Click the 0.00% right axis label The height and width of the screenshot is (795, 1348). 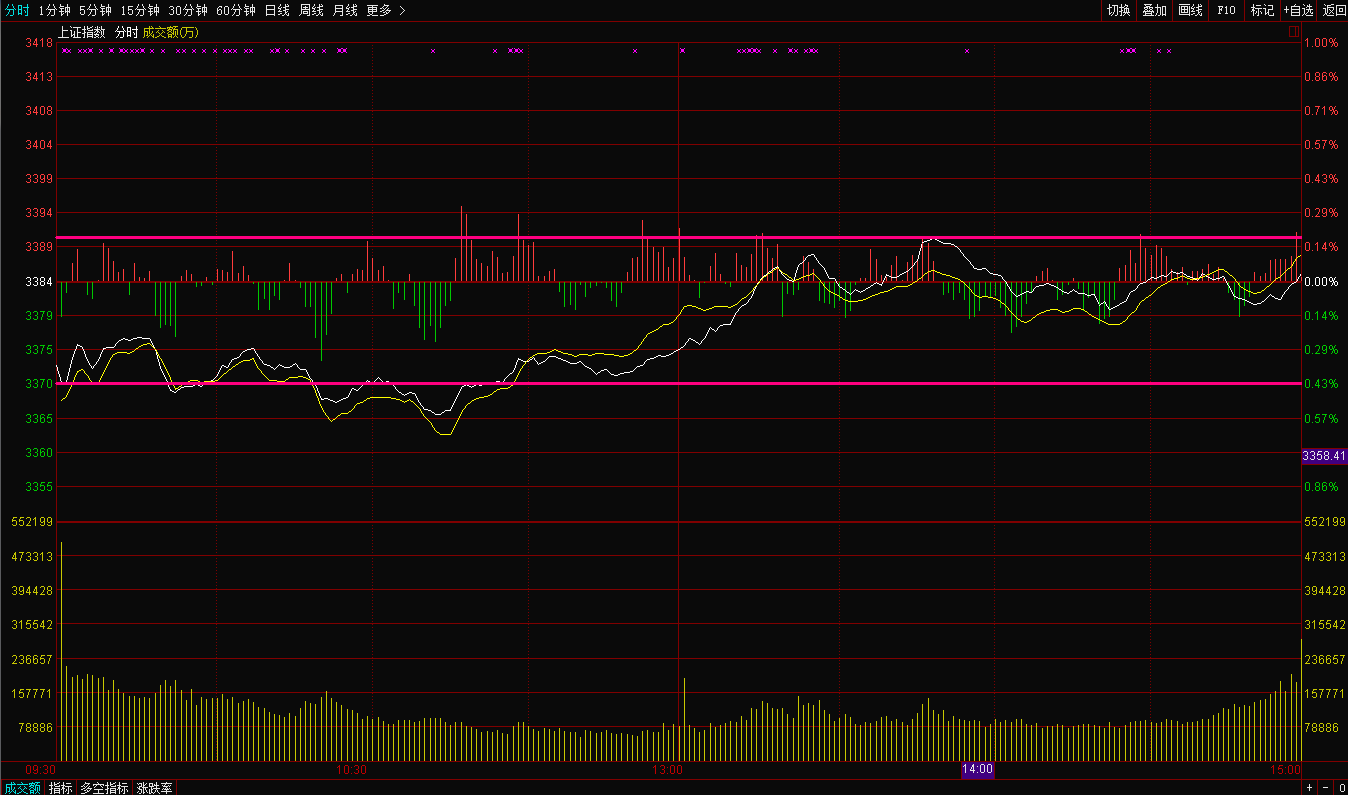click(x=1321, y=282)
